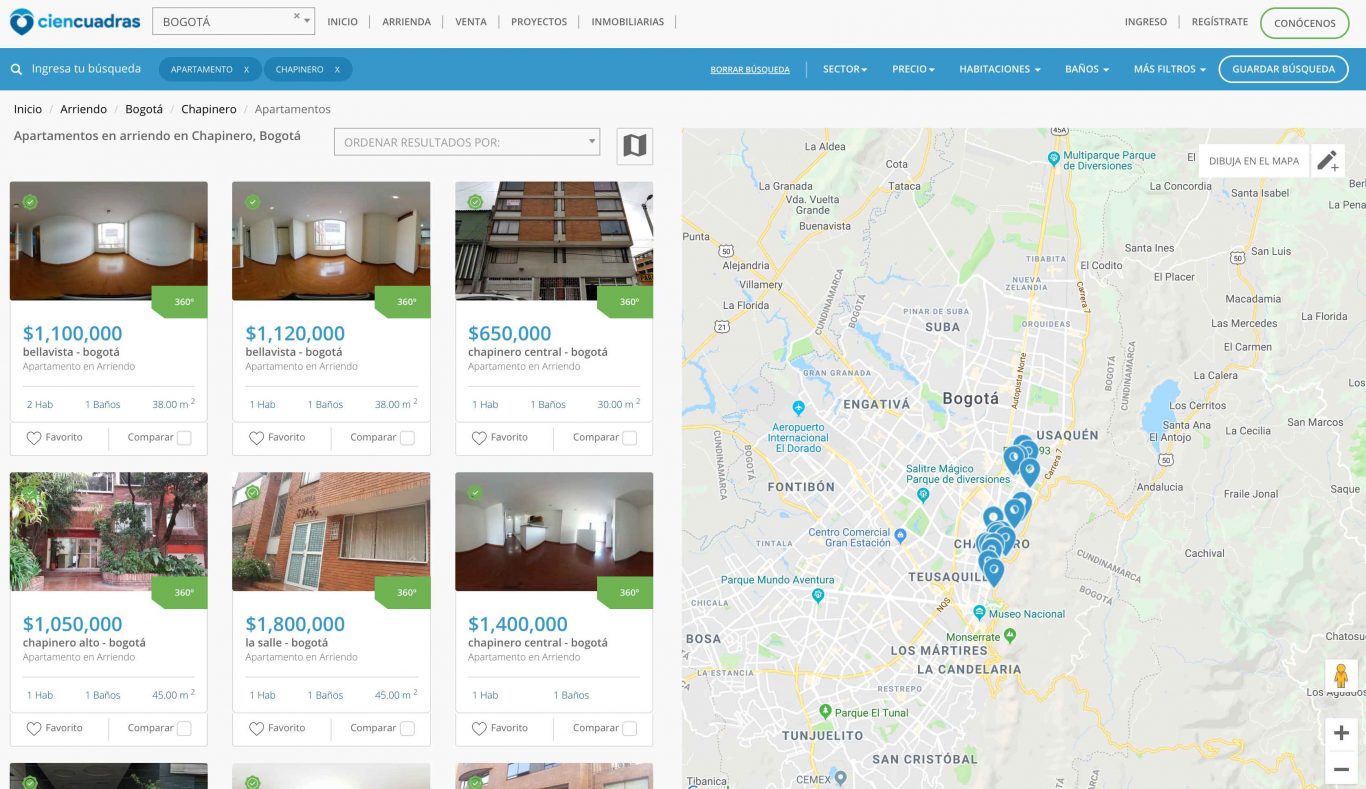Viewport: 1366px width, 789px height.
Task: Zoom in on the map
Action: [x=1341, y=733]
